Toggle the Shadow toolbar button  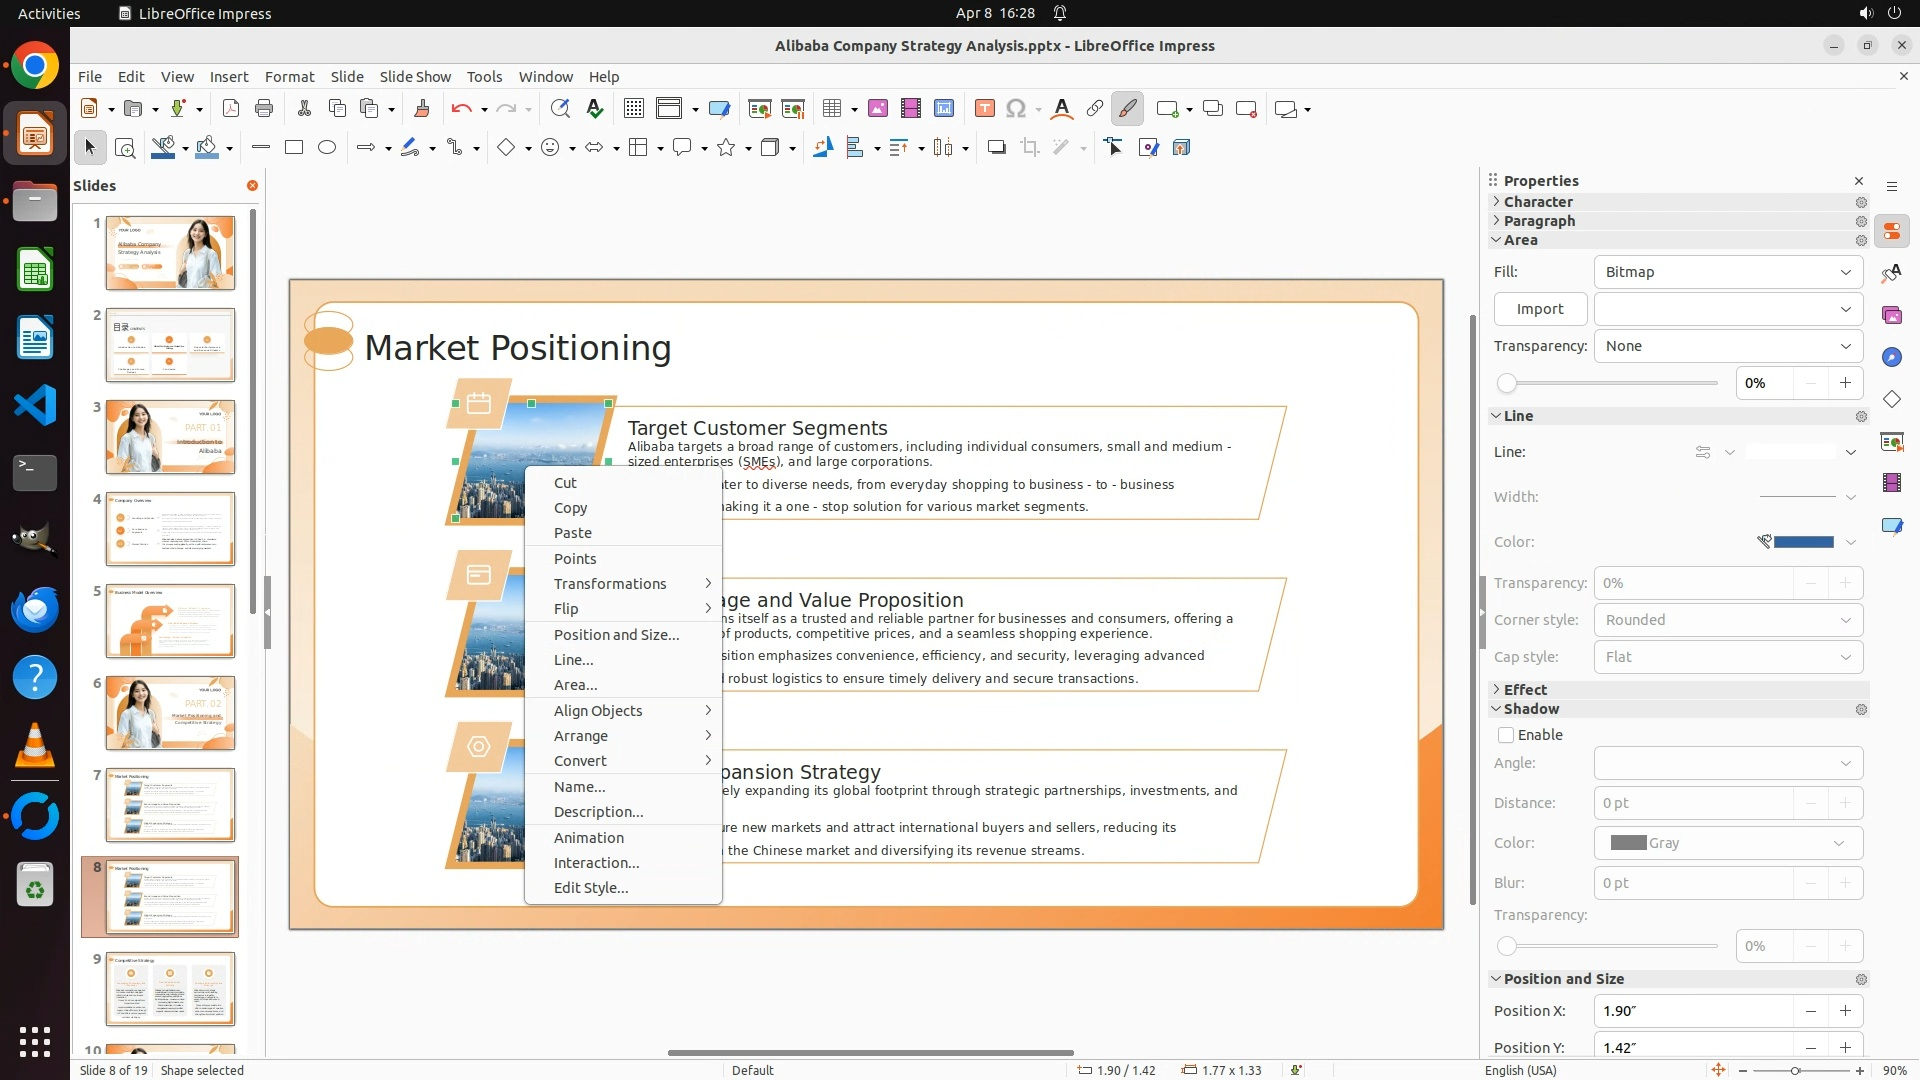tap(996, 148)
